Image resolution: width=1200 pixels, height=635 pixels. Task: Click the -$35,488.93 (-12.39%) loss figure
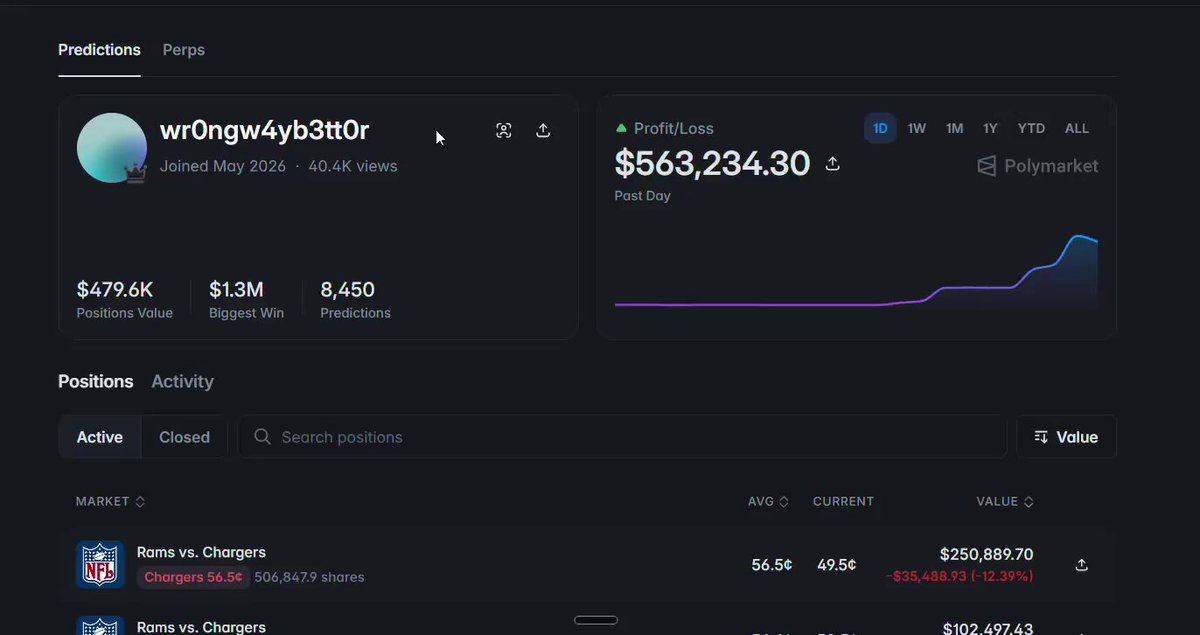(959, 577)
